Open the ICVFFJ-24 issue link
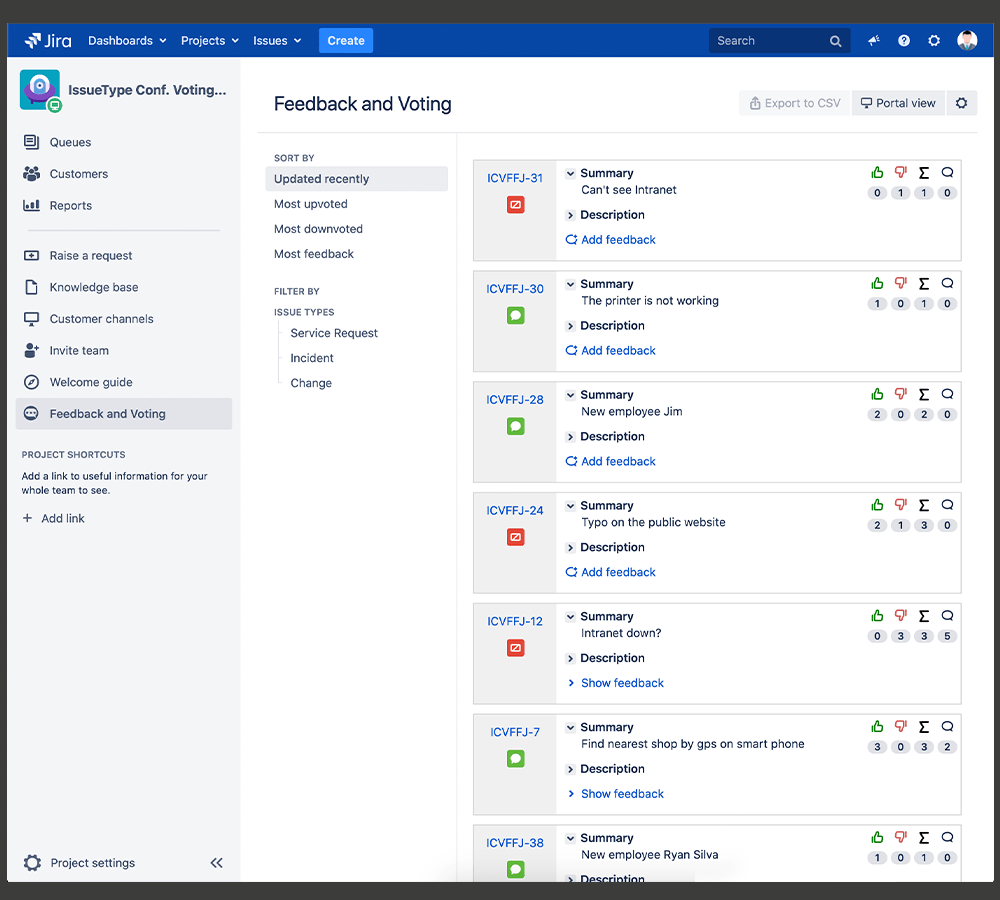This screenshot has width=1000, height=900. 515,510
